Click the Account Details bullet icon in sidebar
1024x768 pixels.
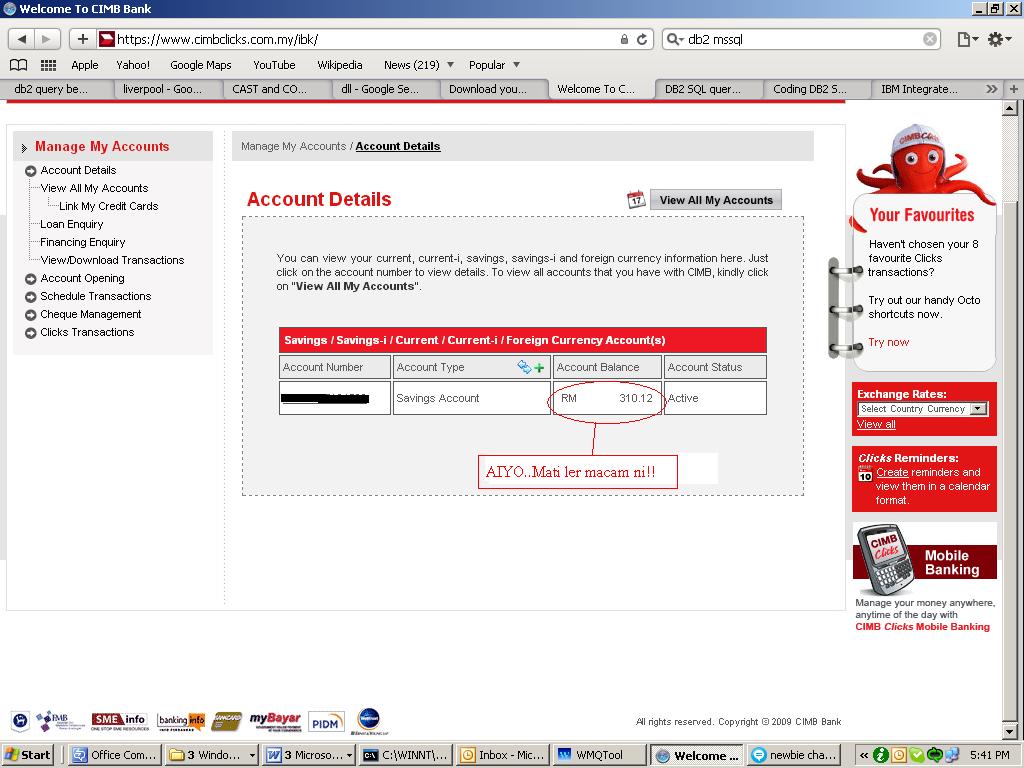pos(31,171)
